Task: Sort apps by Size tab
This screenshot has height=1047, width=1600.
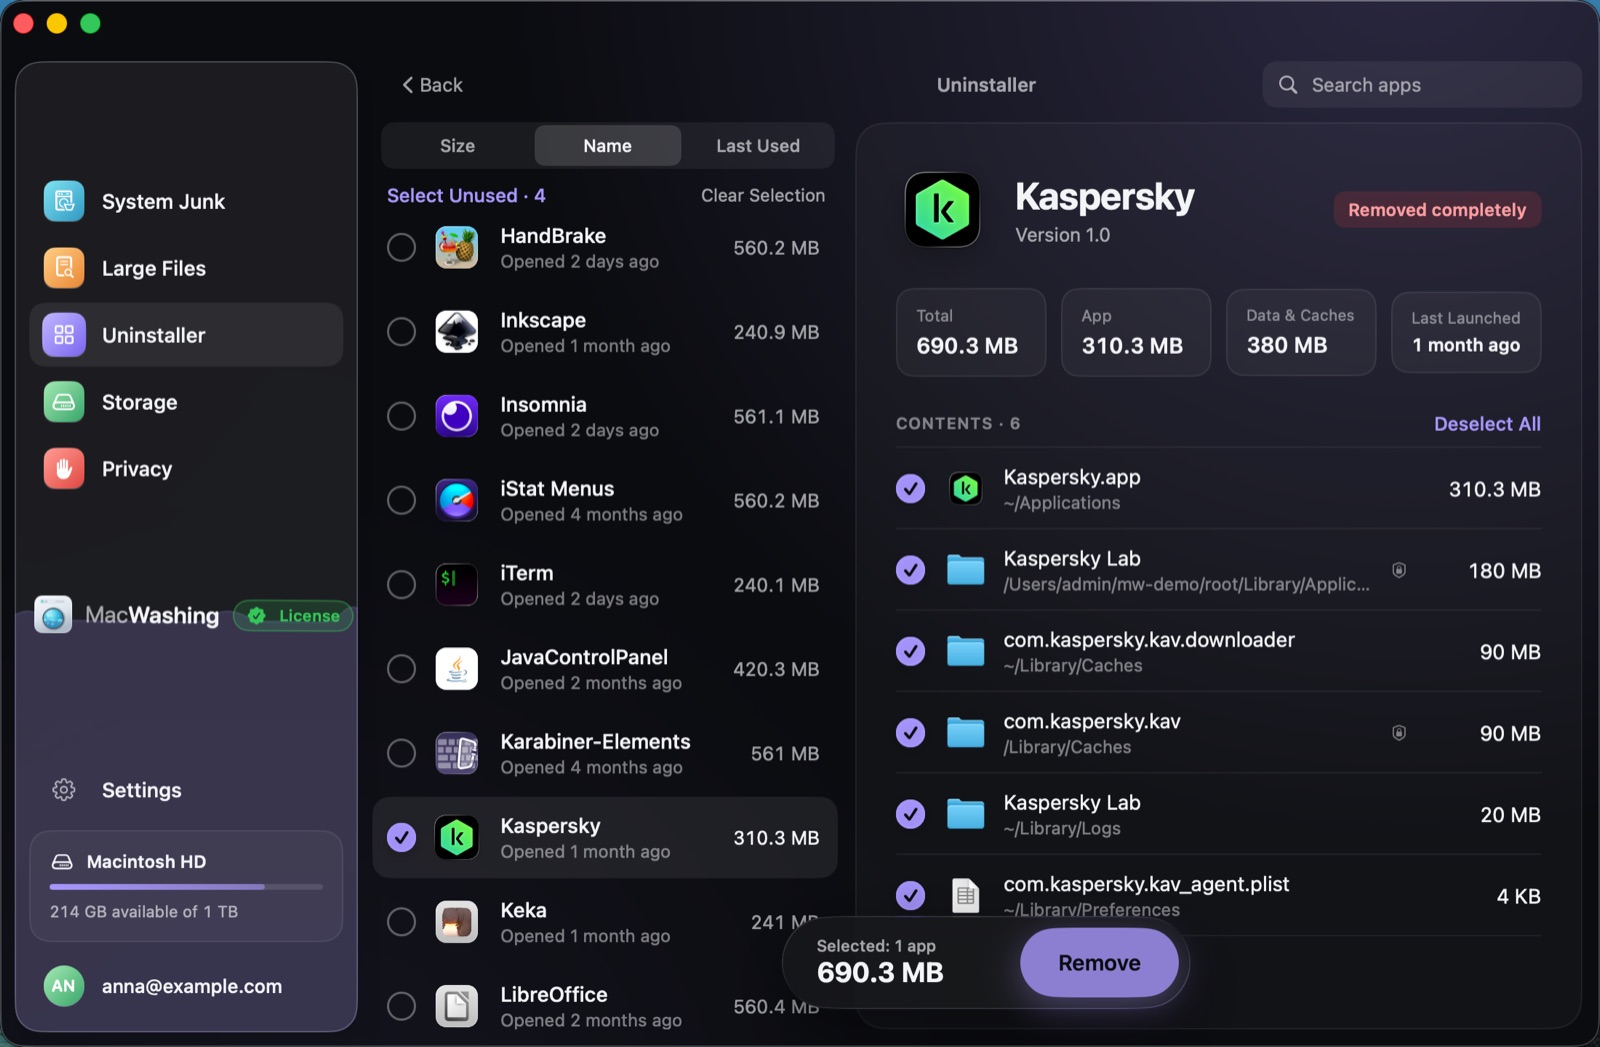Action: point(457,146)
